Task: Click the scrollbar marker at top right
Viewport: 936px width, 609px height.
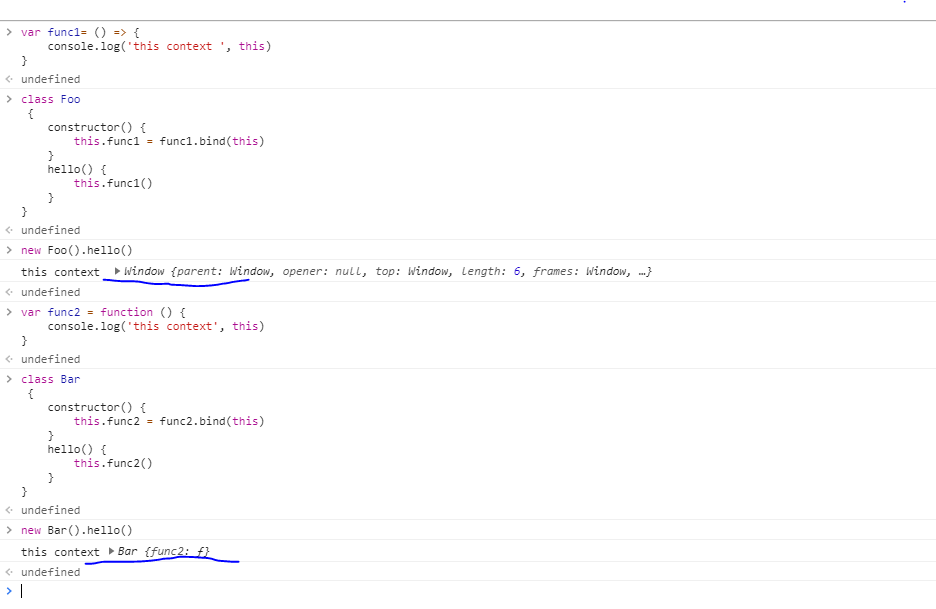Action: pyautogui.click(x=905, y=5)
